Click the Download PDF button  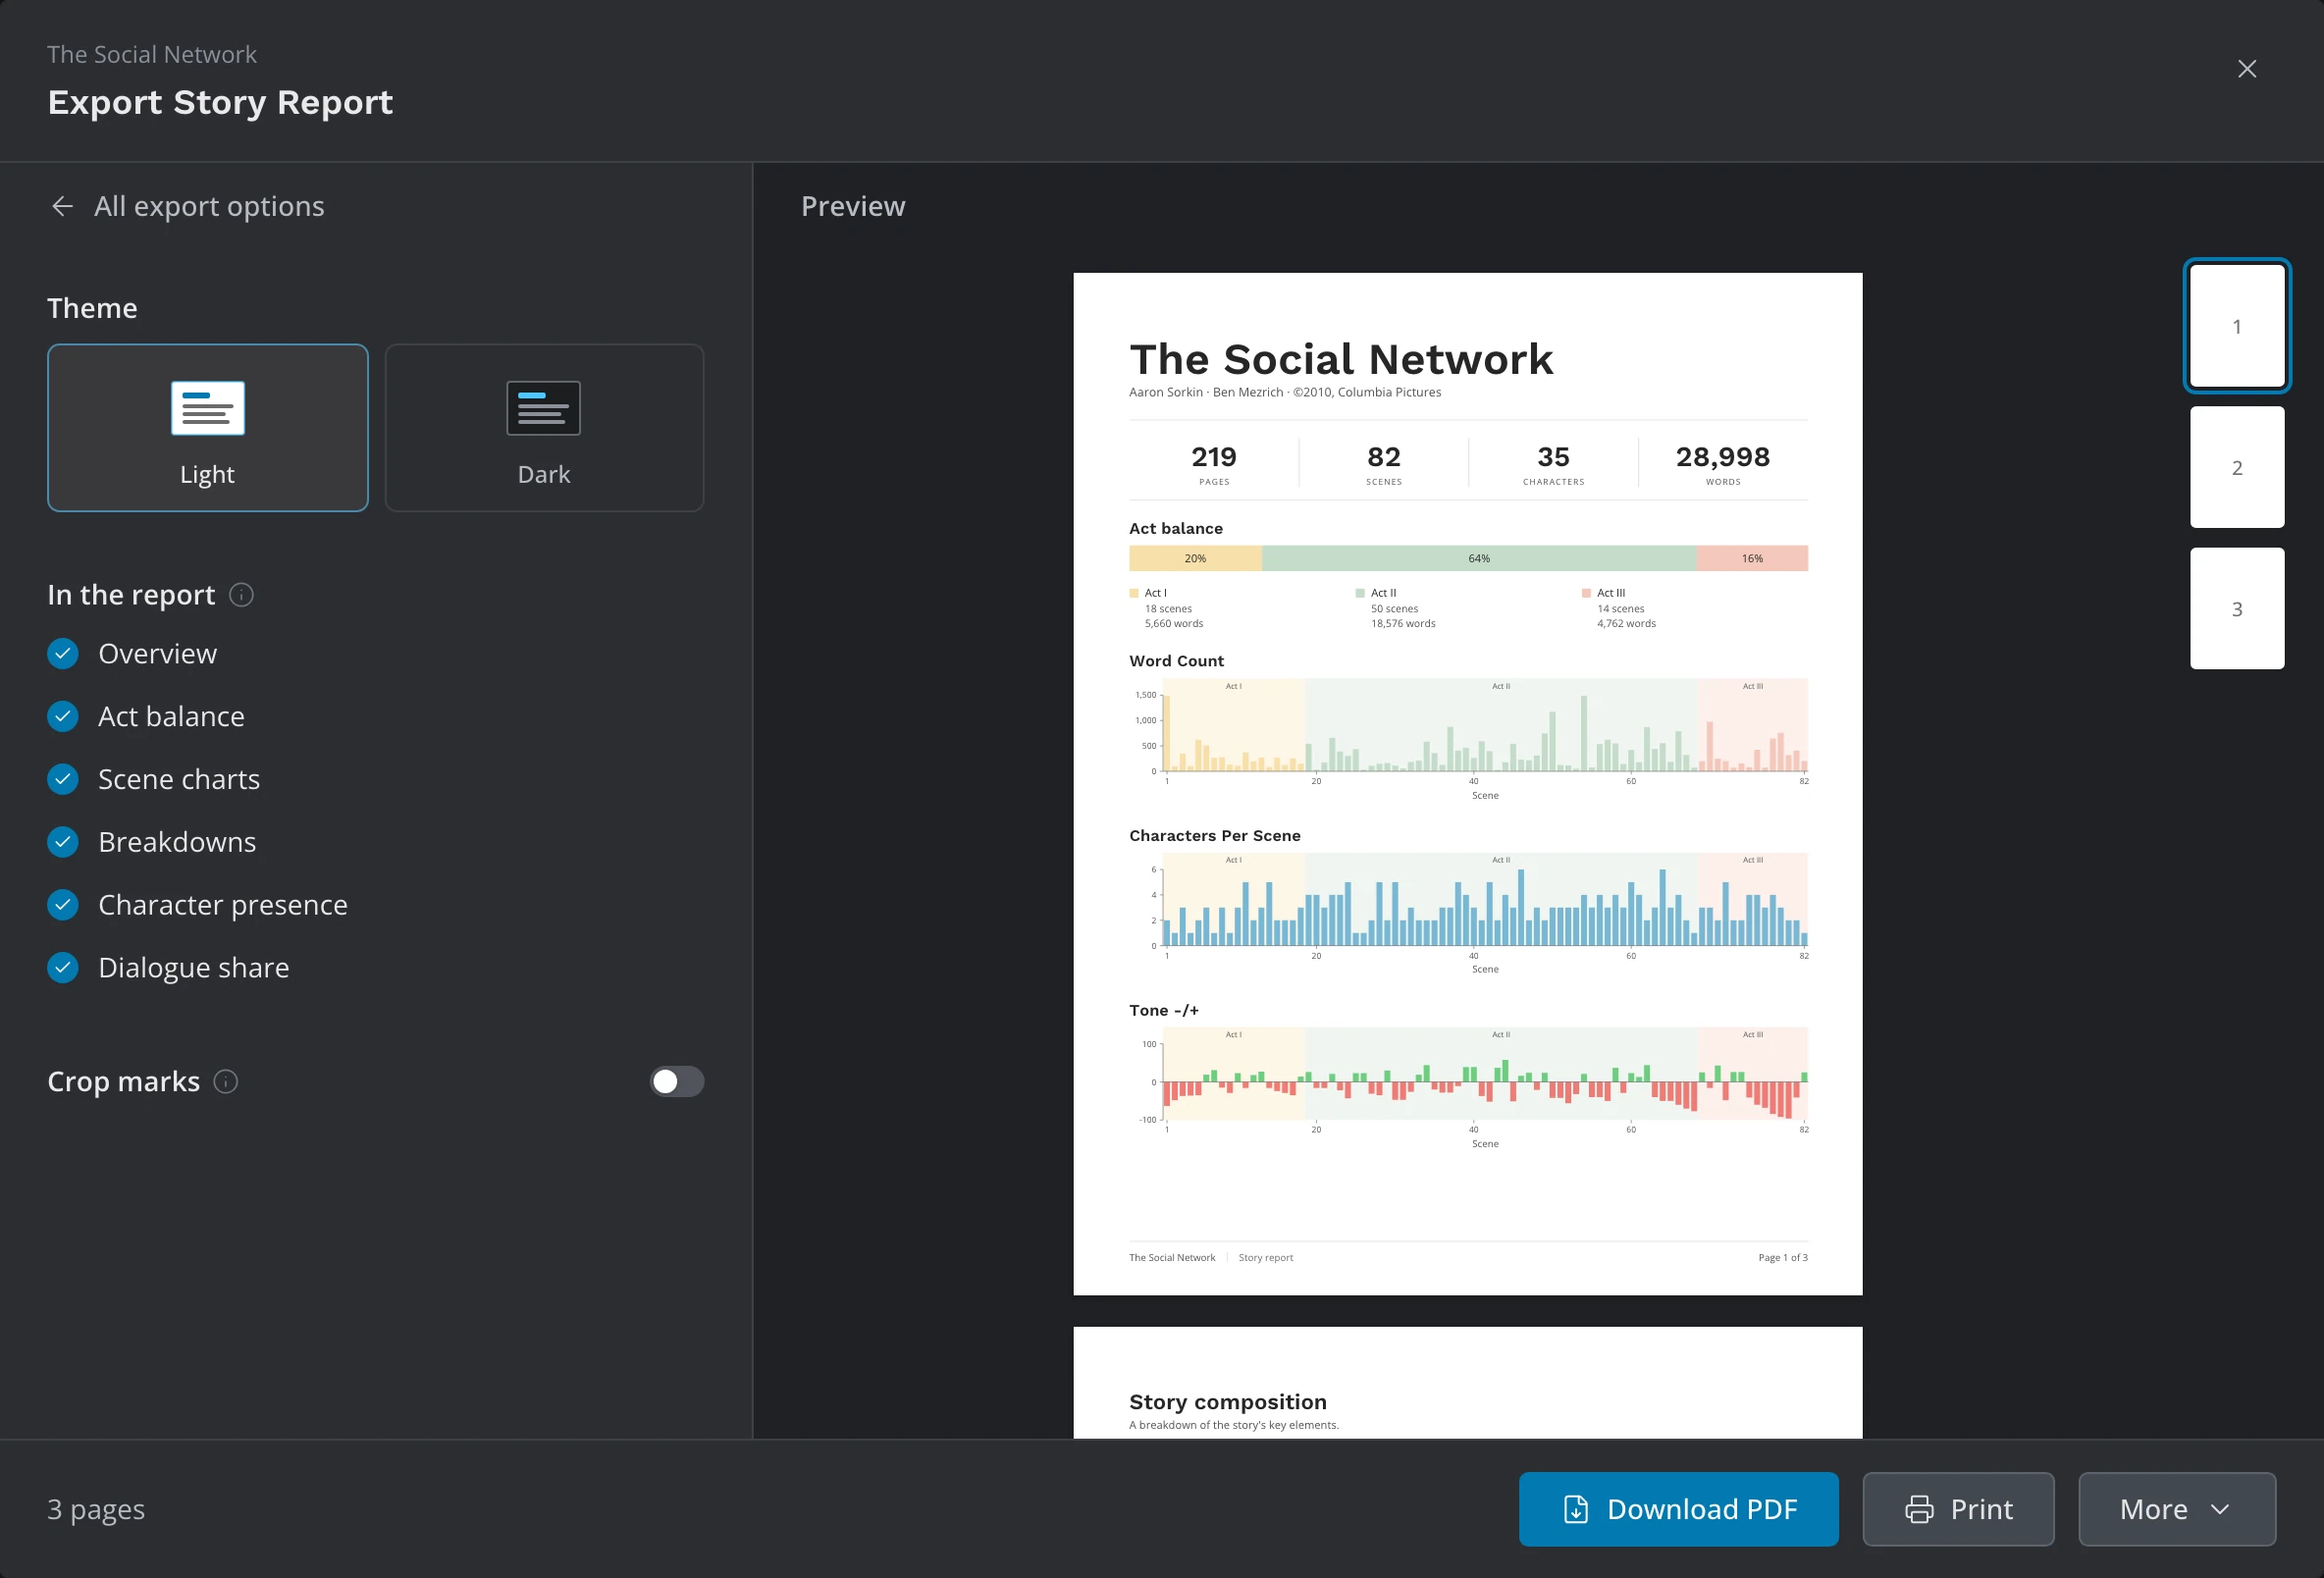click(1678, 1509)
